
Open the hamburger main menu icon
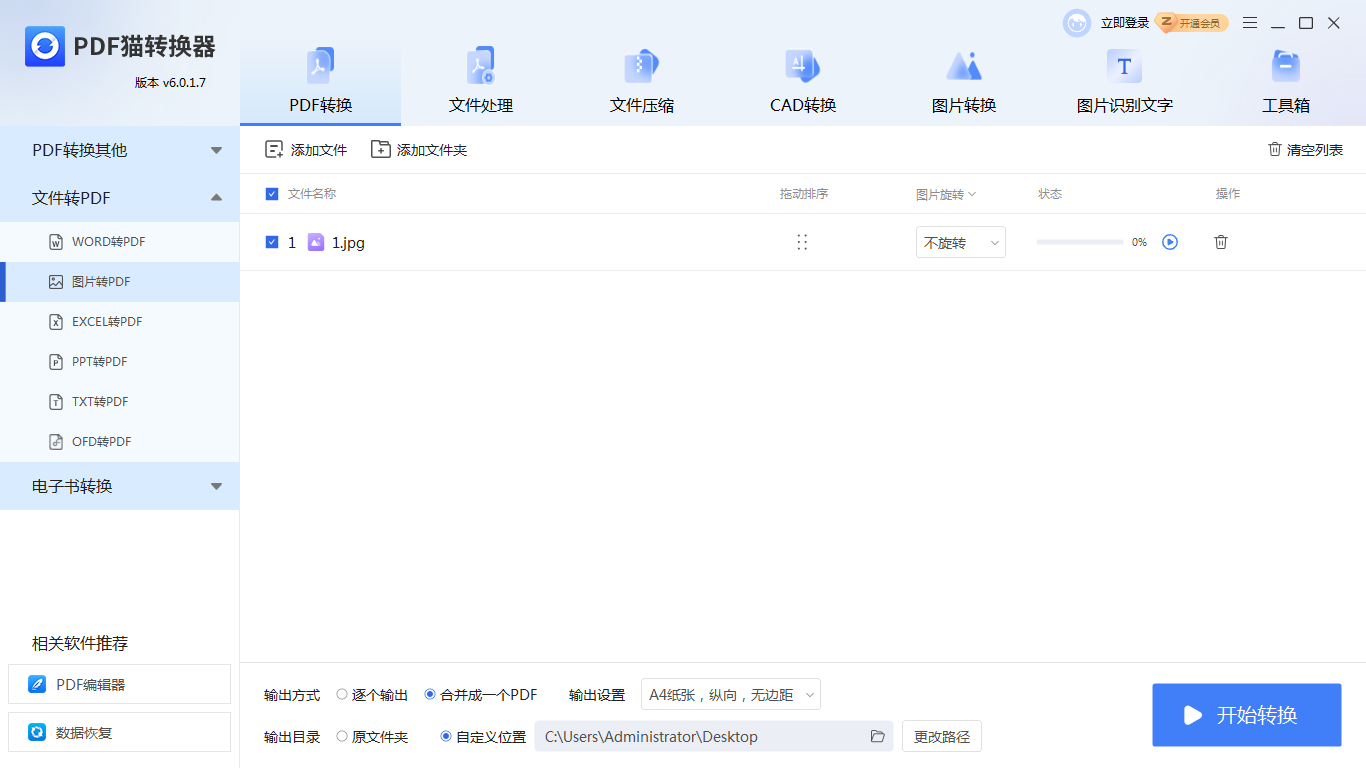(x=1250, y=23)
